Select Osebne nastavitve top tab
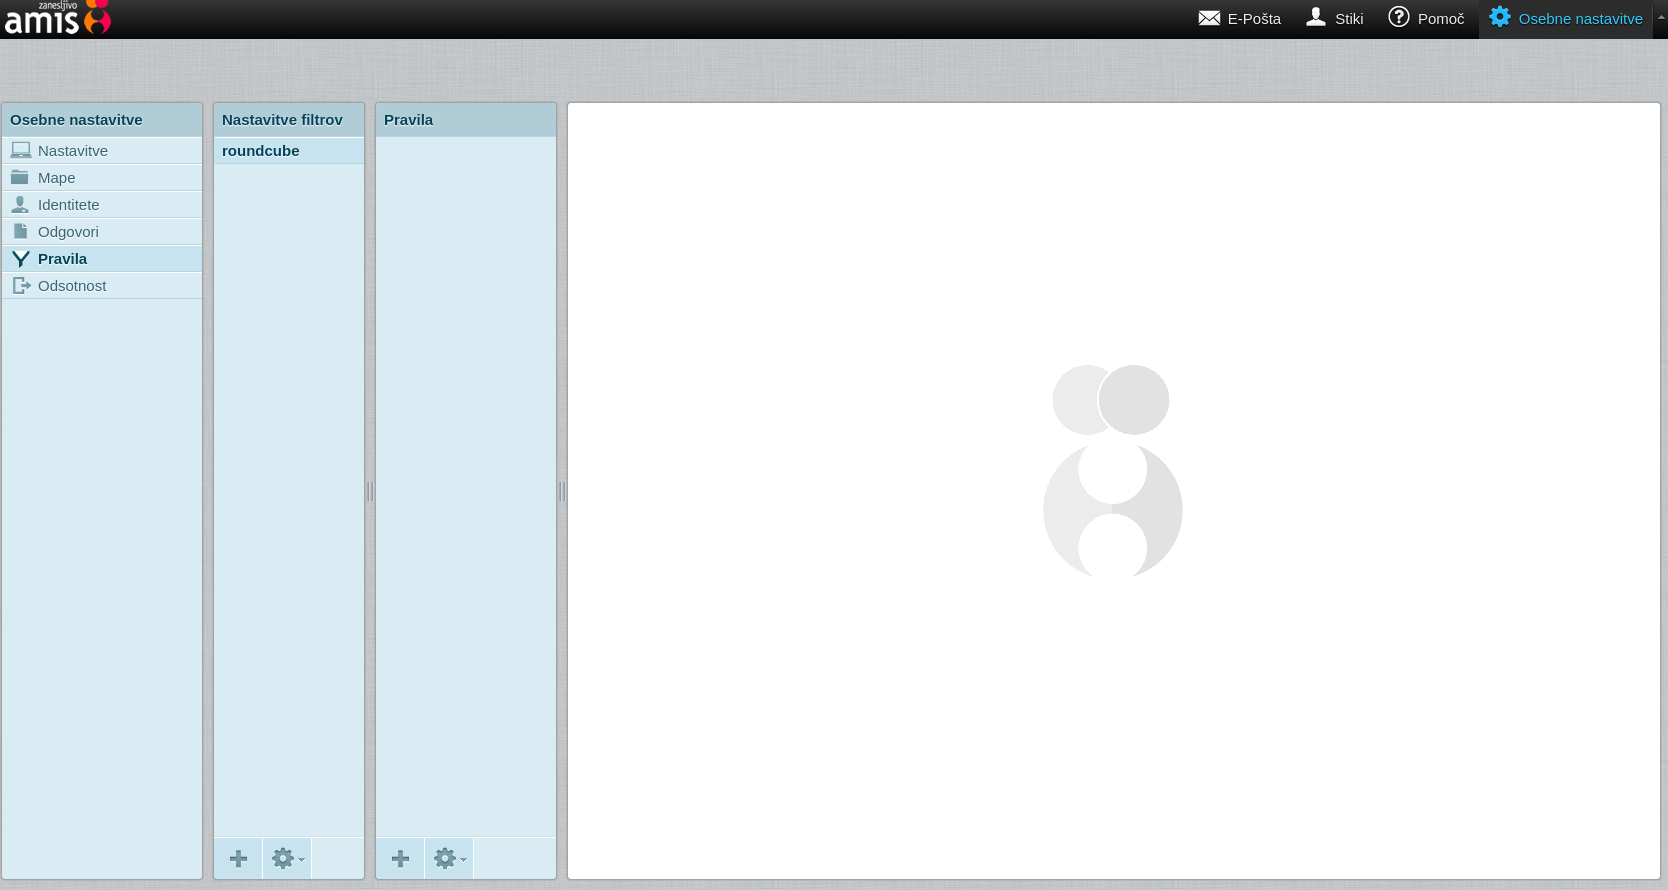This screenshot has width=1668, height=890. (x=1566, y=19)
